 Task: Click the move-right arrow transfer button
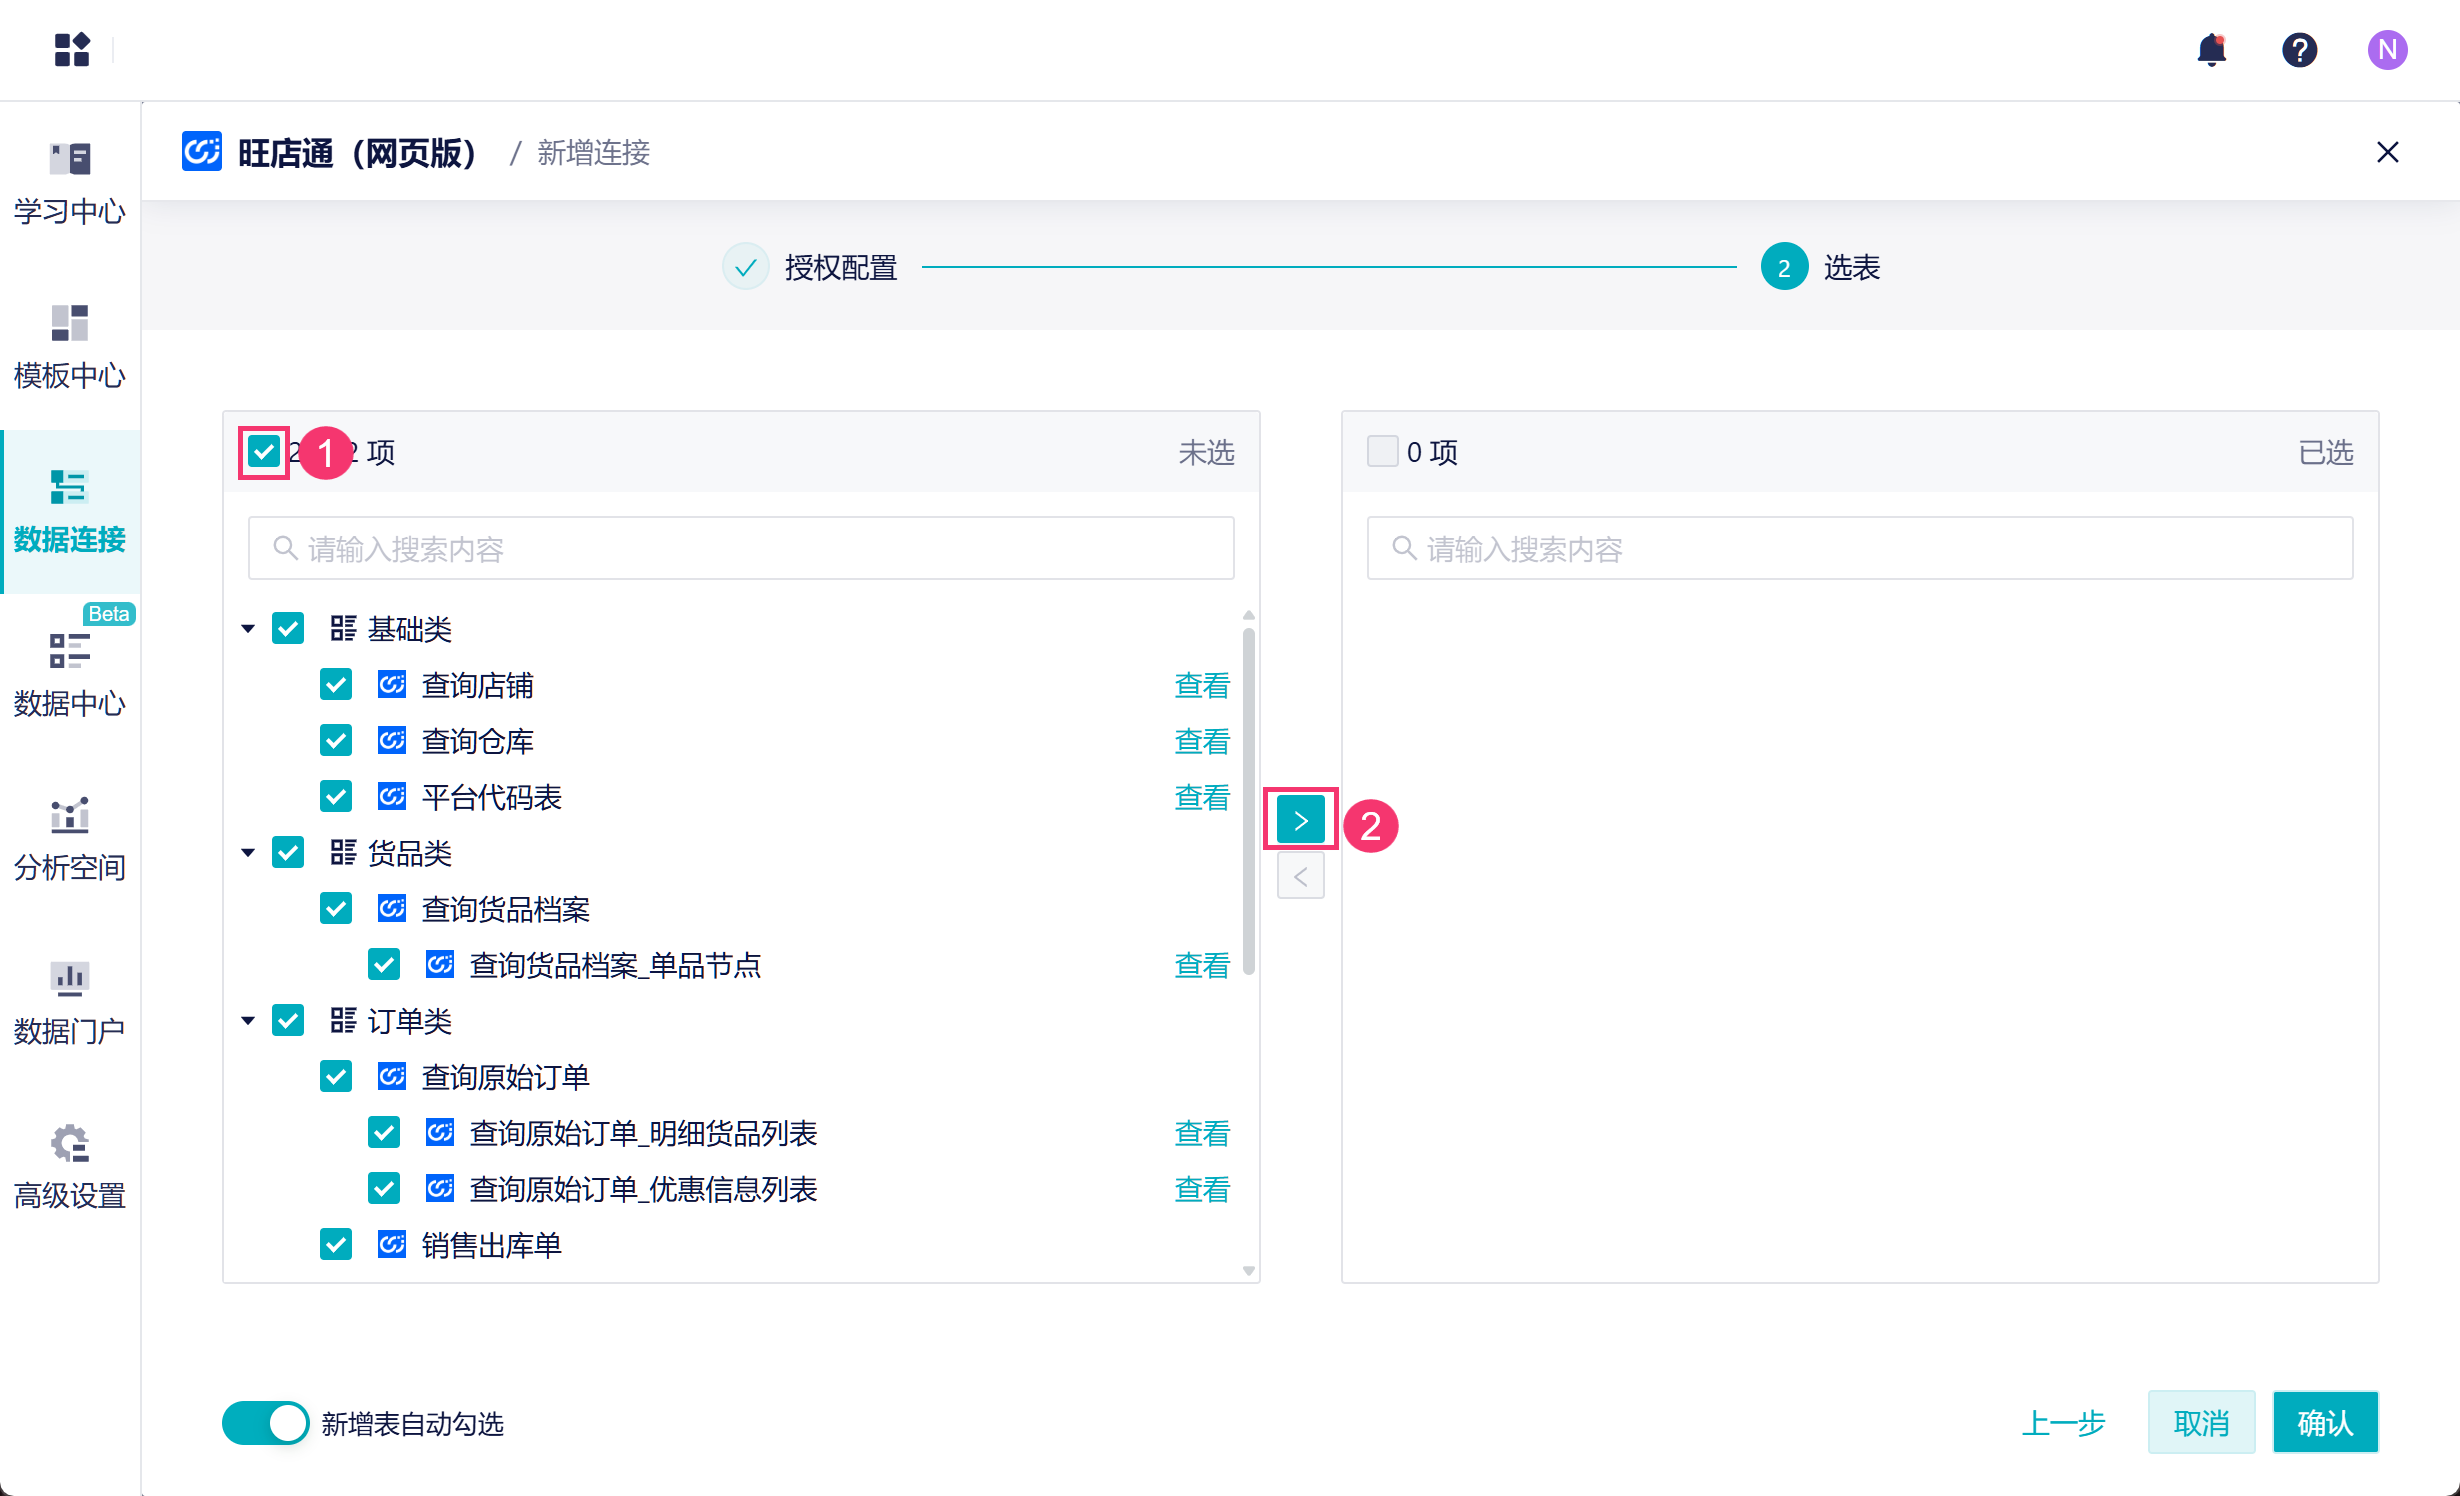(x=1300, y=820)
